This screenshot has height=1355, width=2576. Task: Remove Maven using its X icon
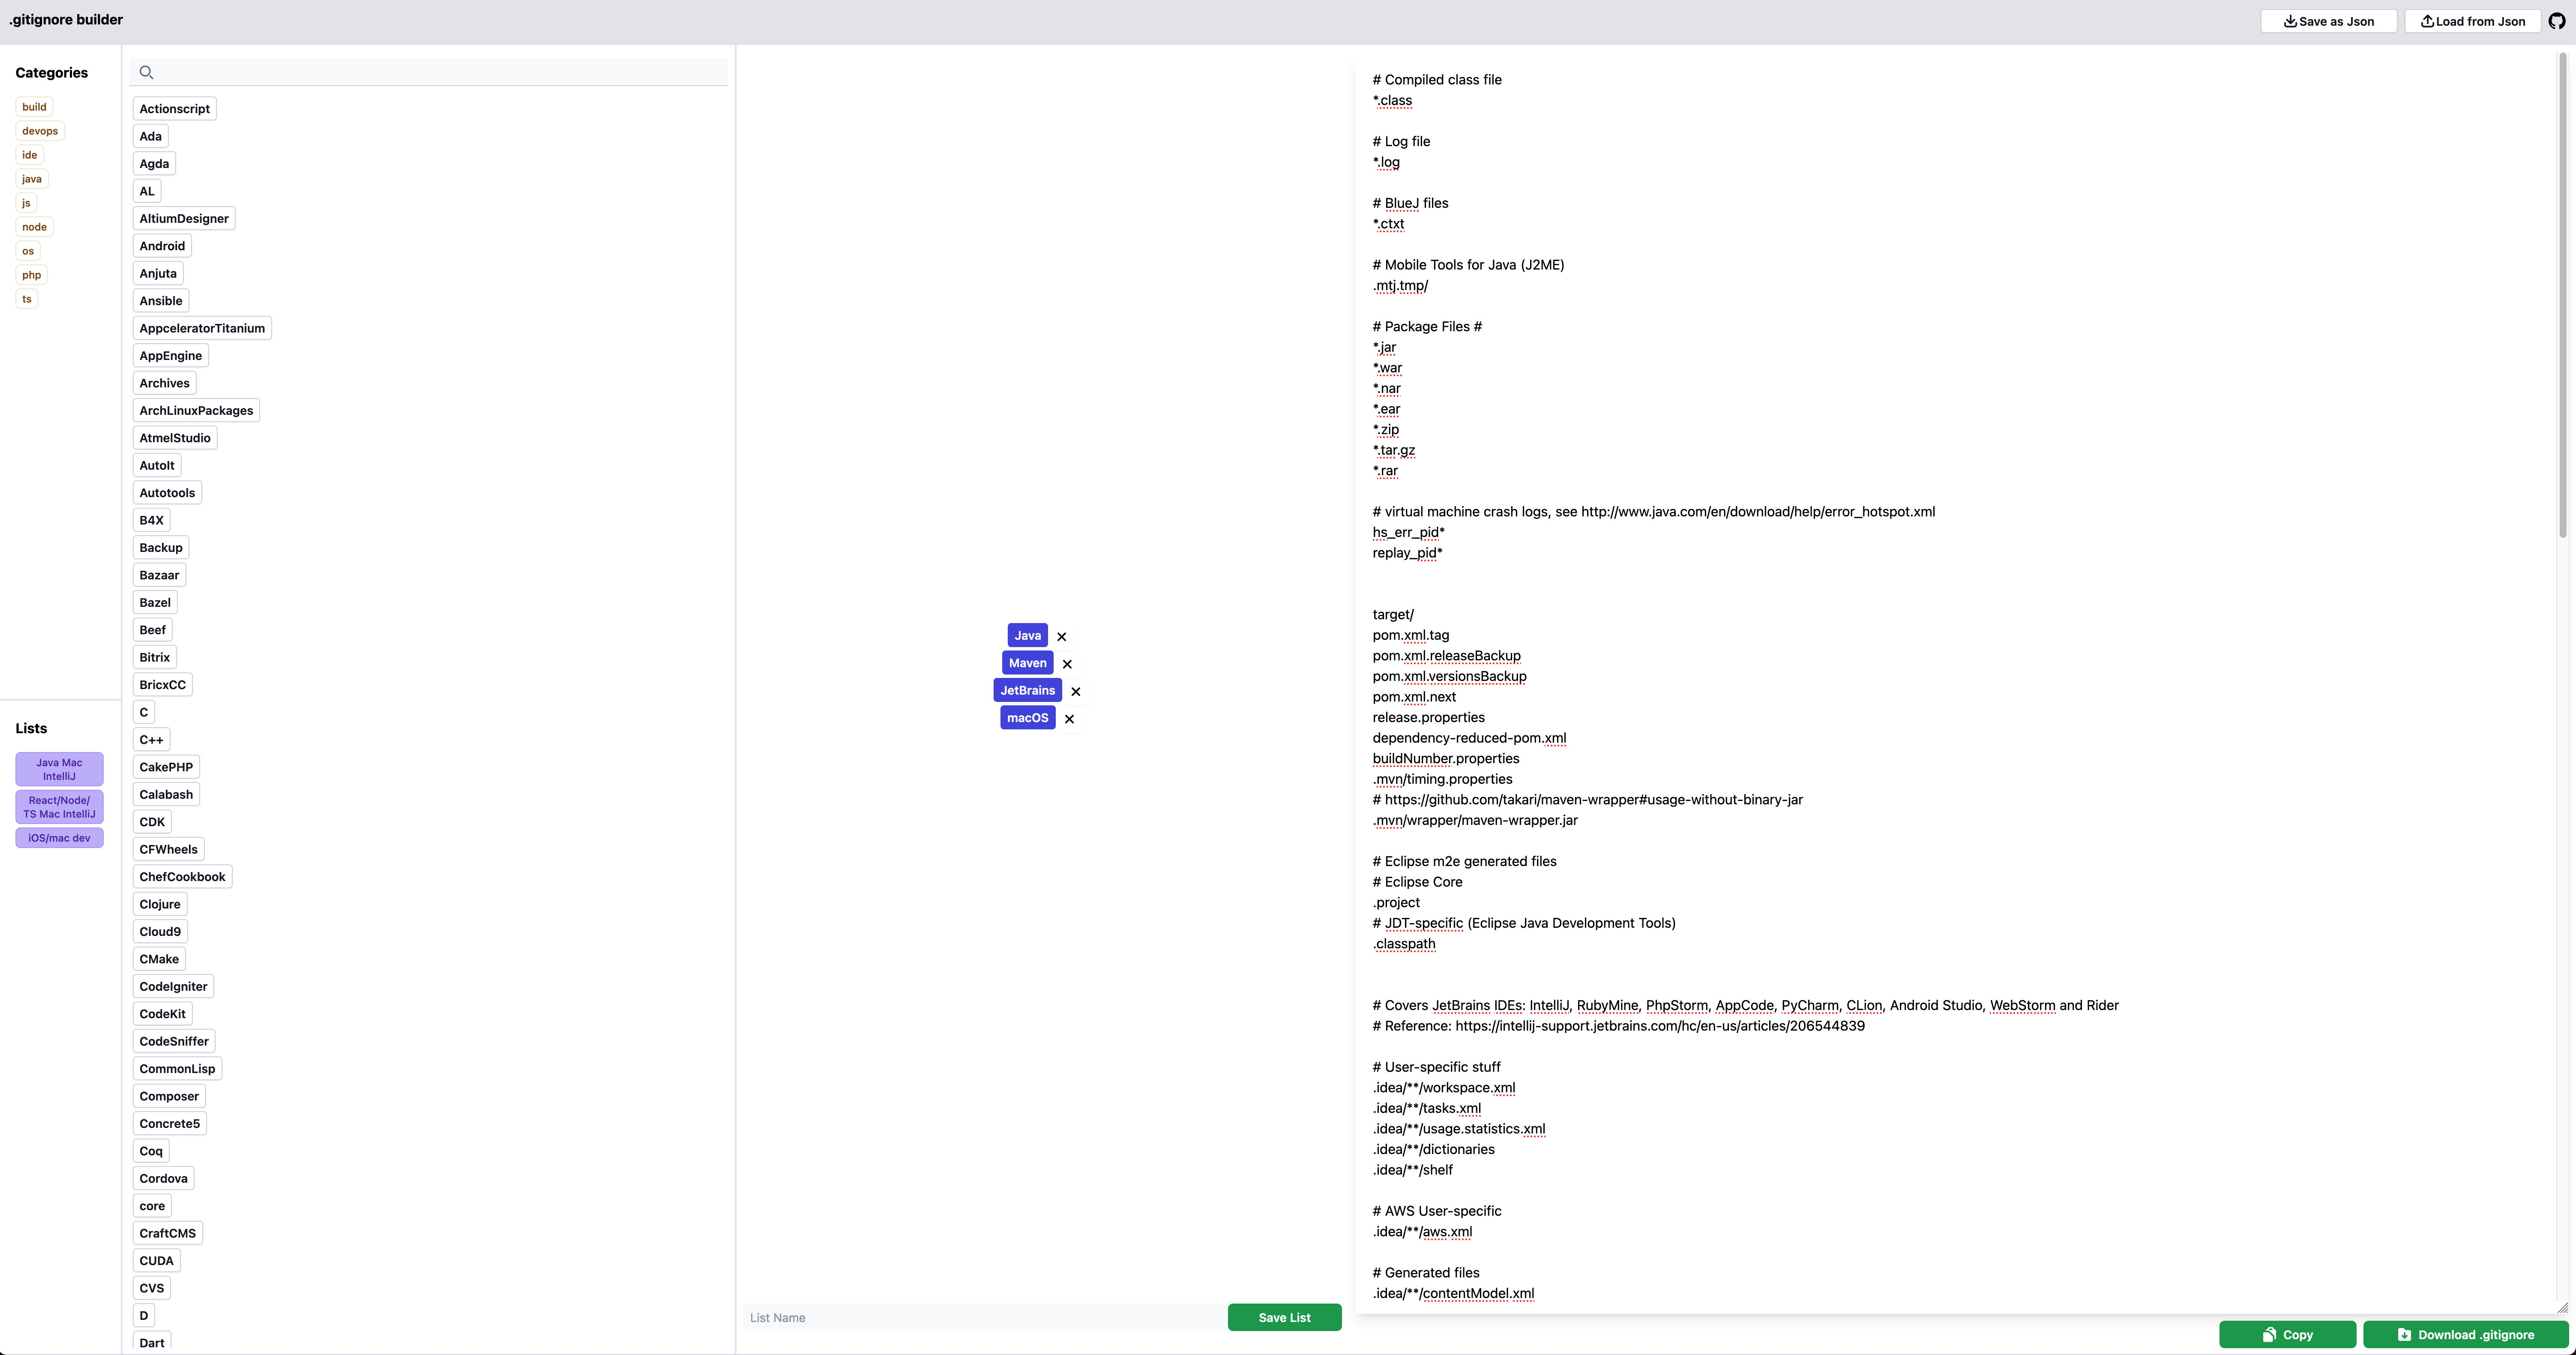(1067, 664)
